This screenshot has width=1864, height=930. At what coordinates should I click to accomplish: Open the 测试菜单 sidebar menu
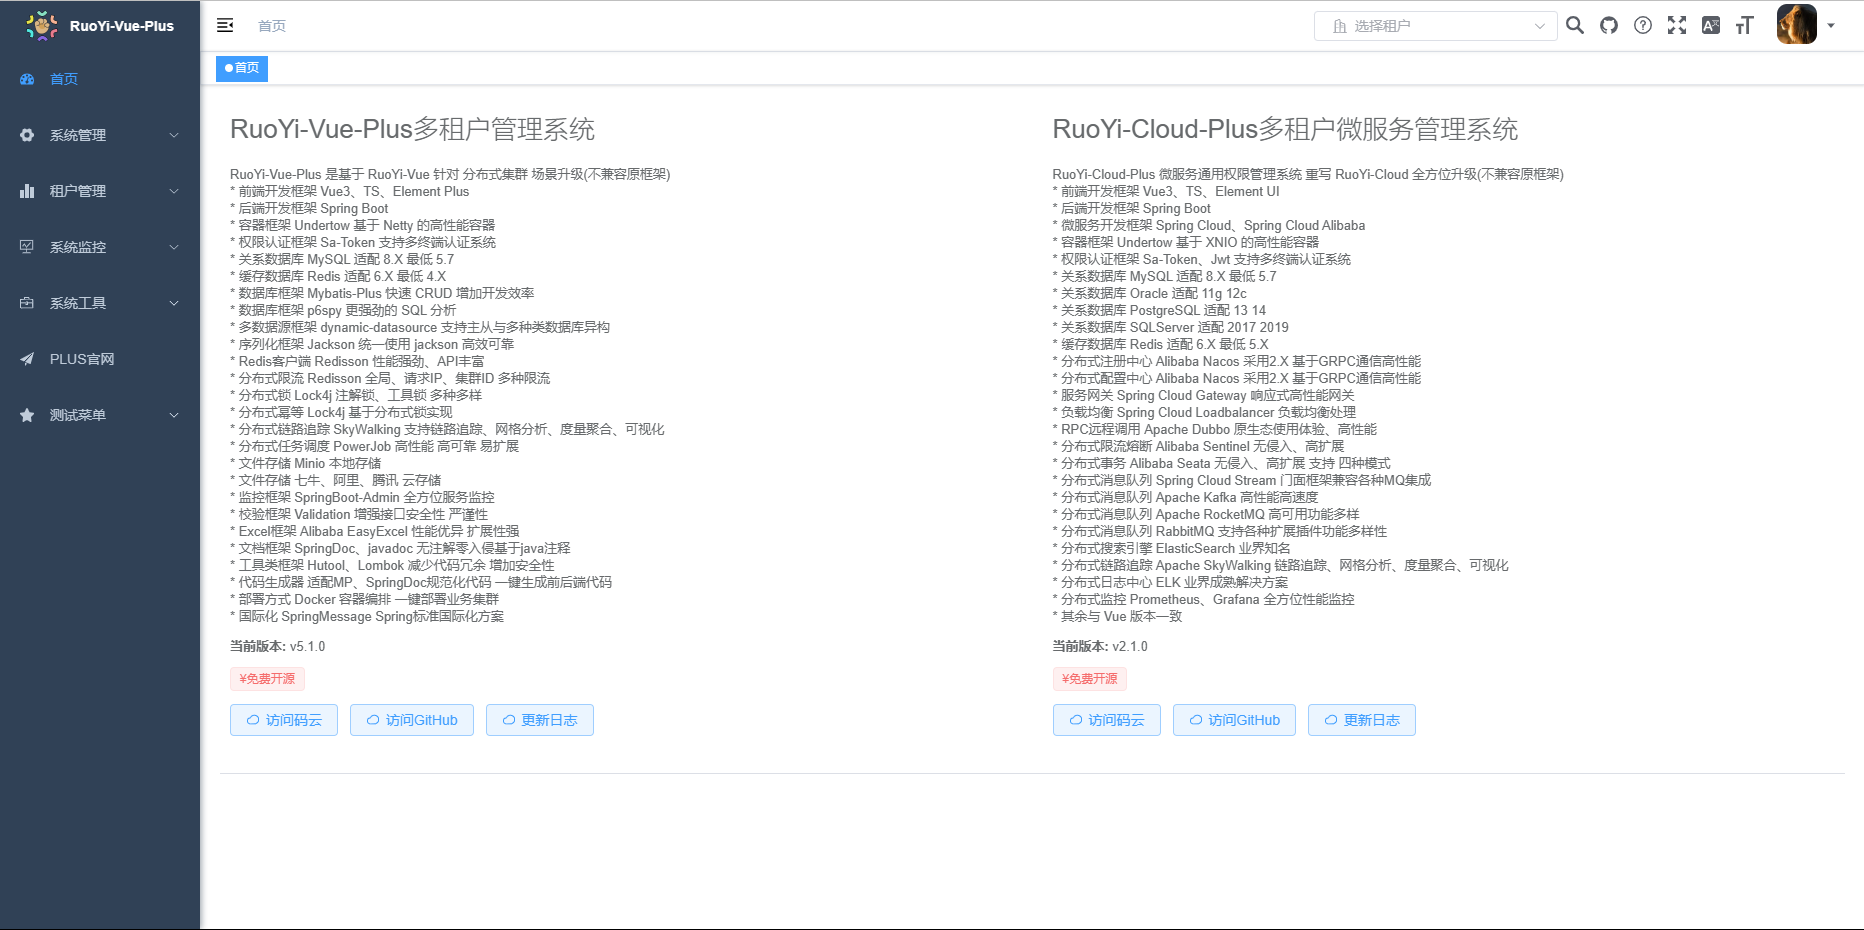[x=100, y=415]
